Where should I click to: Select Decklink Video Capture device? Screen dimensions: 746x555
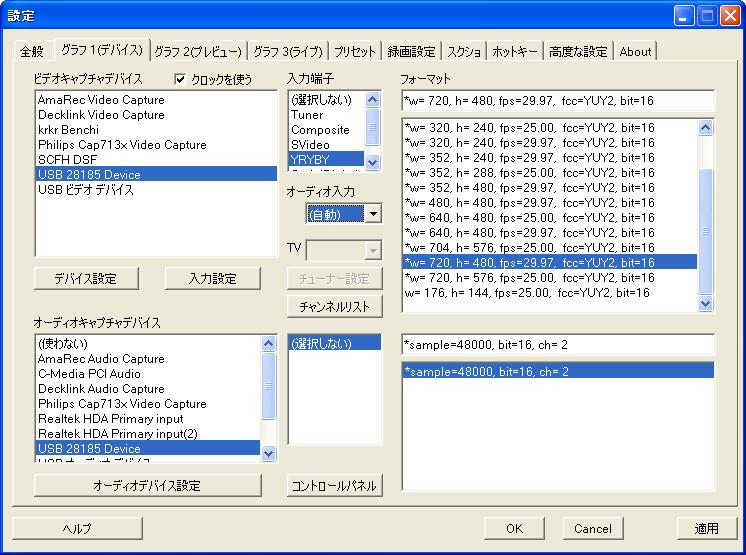tap(101, 115)
